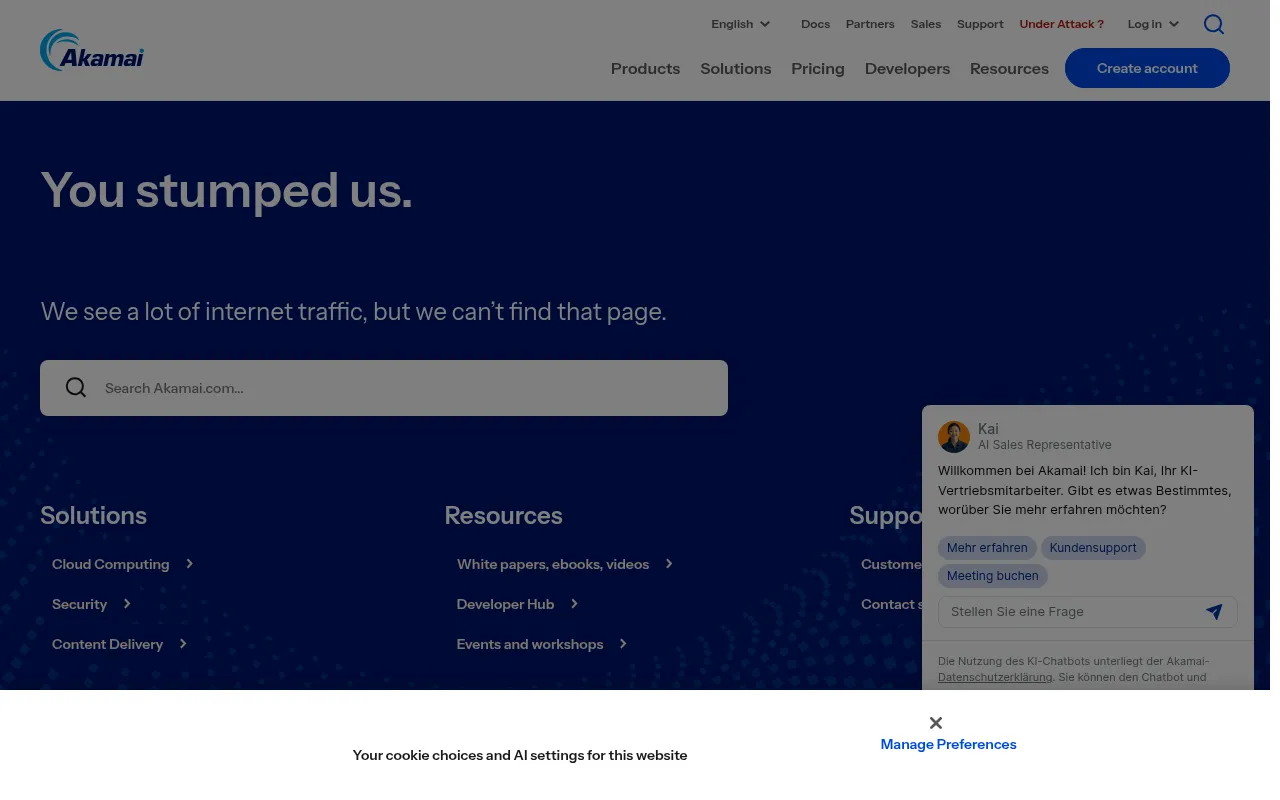The image size is (1280, 800).
Task: Open the English language dropdown
Action: click(741, 24)
